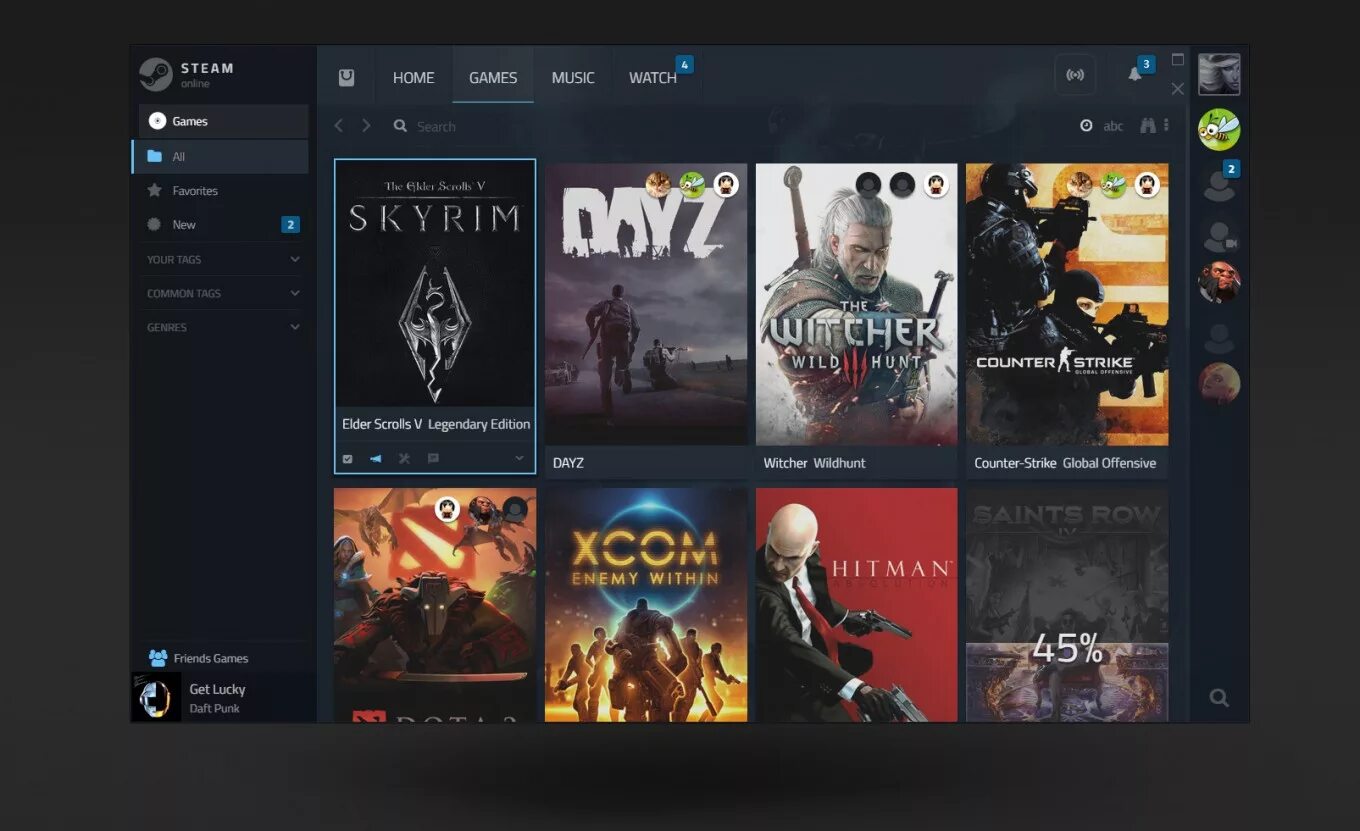Open the dimmed orange-haired friend avatar
Image resolution: width=1360 pixels, height=831 pixels.
click(1219, 383)
